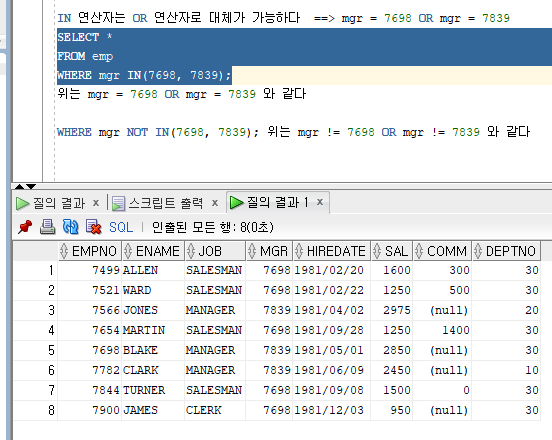Image resolution: width=552 pixels, height=440 pixels.
Task: Click the MARTIN cell
Action: click(153, 330)
